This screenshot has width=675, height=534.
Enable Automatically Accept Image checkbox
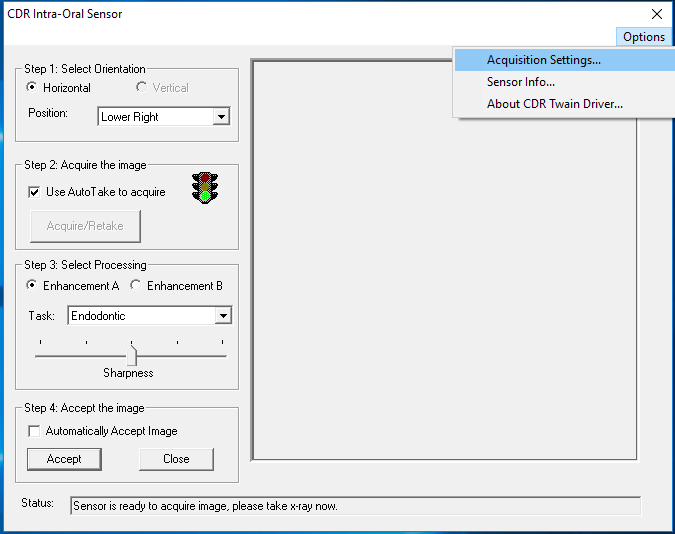[35, 431]
